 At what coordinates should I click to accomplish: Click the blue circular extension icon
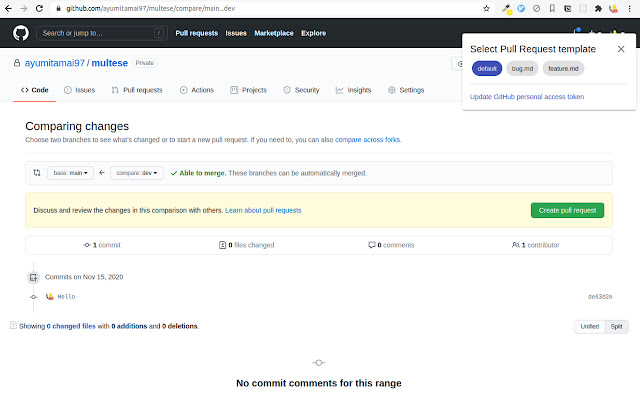tap(521, 8)
